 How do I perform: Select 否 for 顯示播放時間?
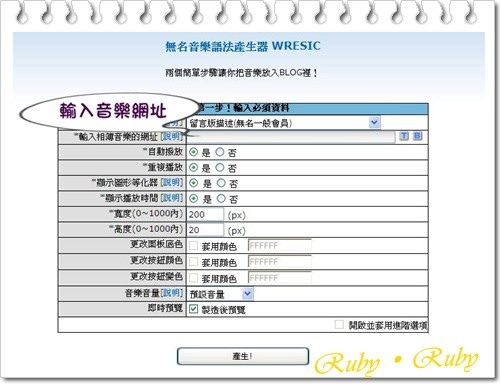coord(221,198)
